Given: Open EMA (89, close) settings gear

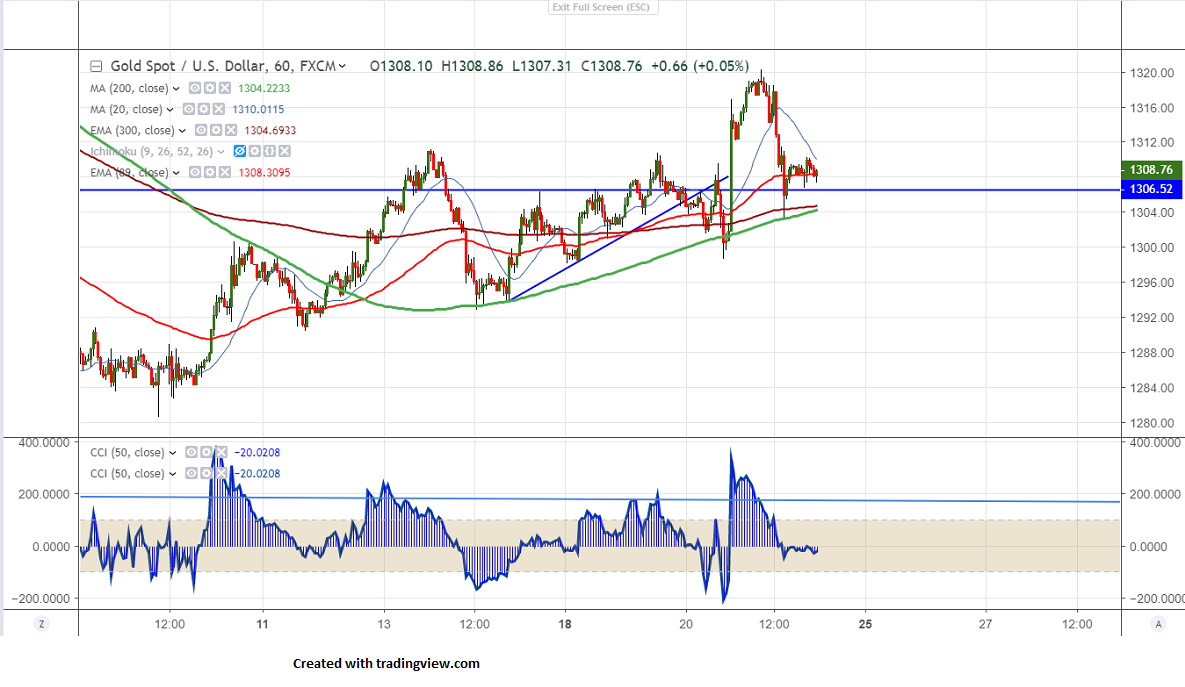Looking at the screenshot, I should tap(209, 172).
